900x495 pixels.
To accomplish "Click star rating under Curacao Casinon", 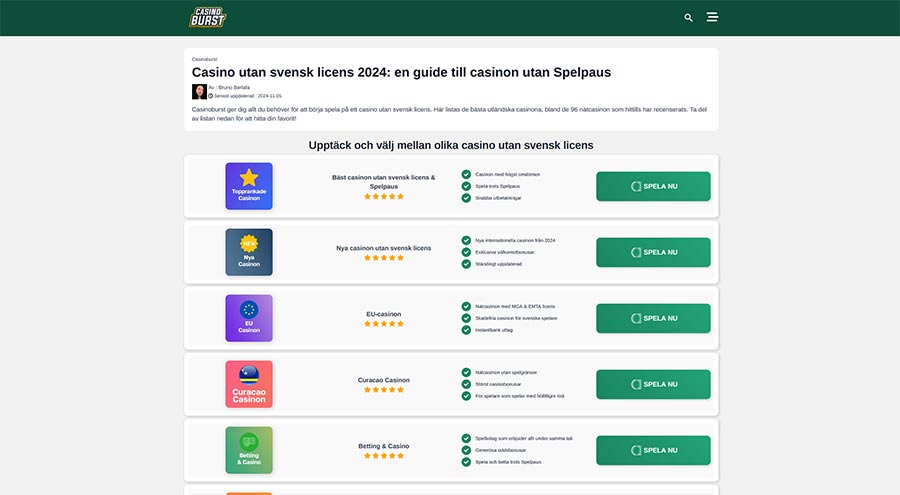I will pyautogui.click(x=383, y=390).
